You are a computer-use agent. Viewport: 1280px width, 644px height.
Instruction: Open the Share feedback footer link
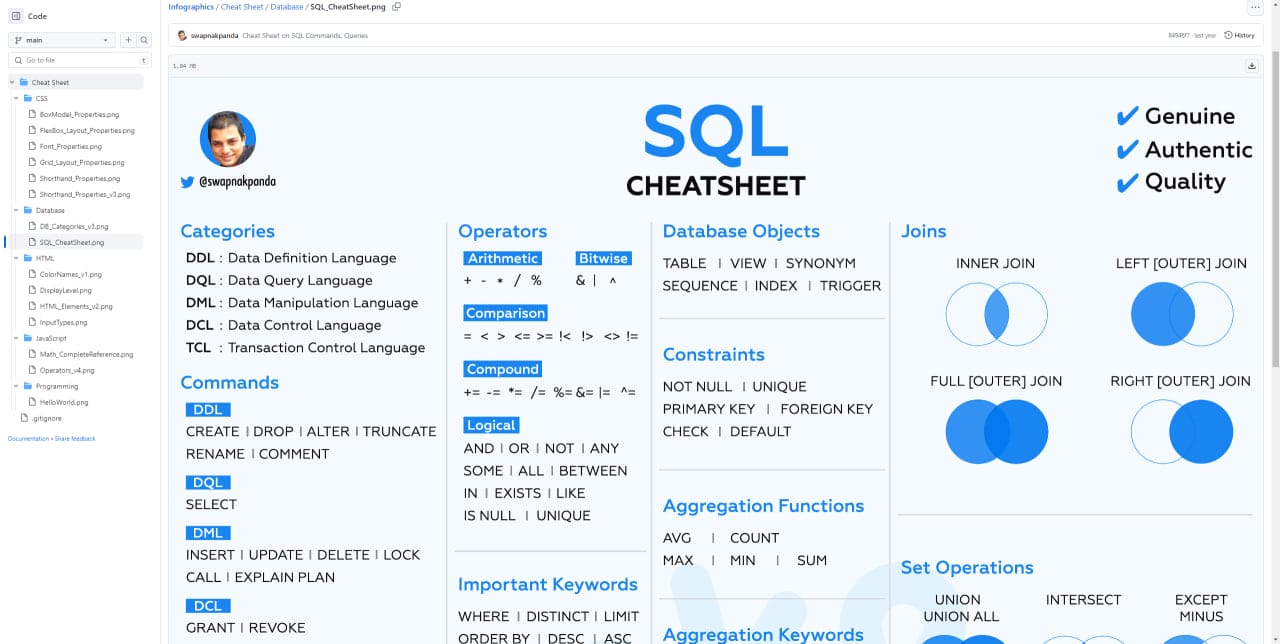[x=75, y=438]
